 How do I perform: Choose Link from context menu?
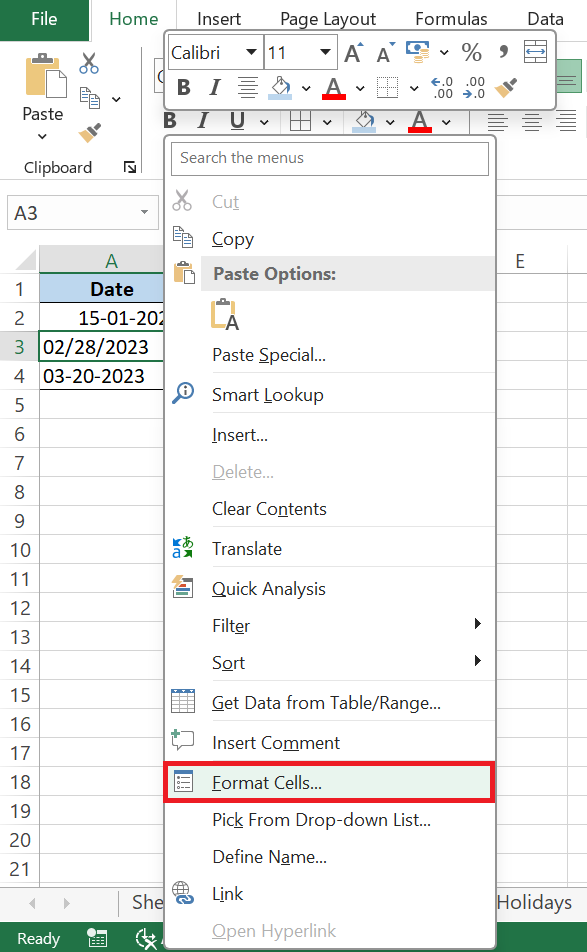click(330, 894)
